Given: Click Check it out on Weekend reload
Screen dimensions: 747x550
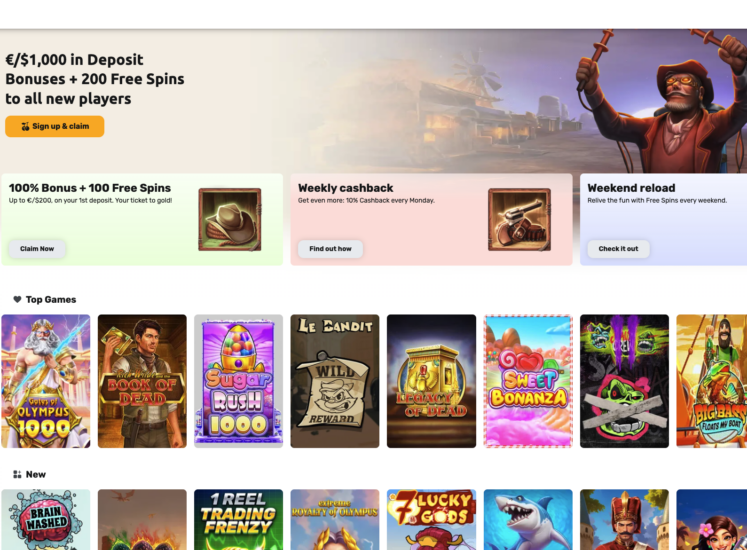Looking at the screenshot, I should [618, 249].
